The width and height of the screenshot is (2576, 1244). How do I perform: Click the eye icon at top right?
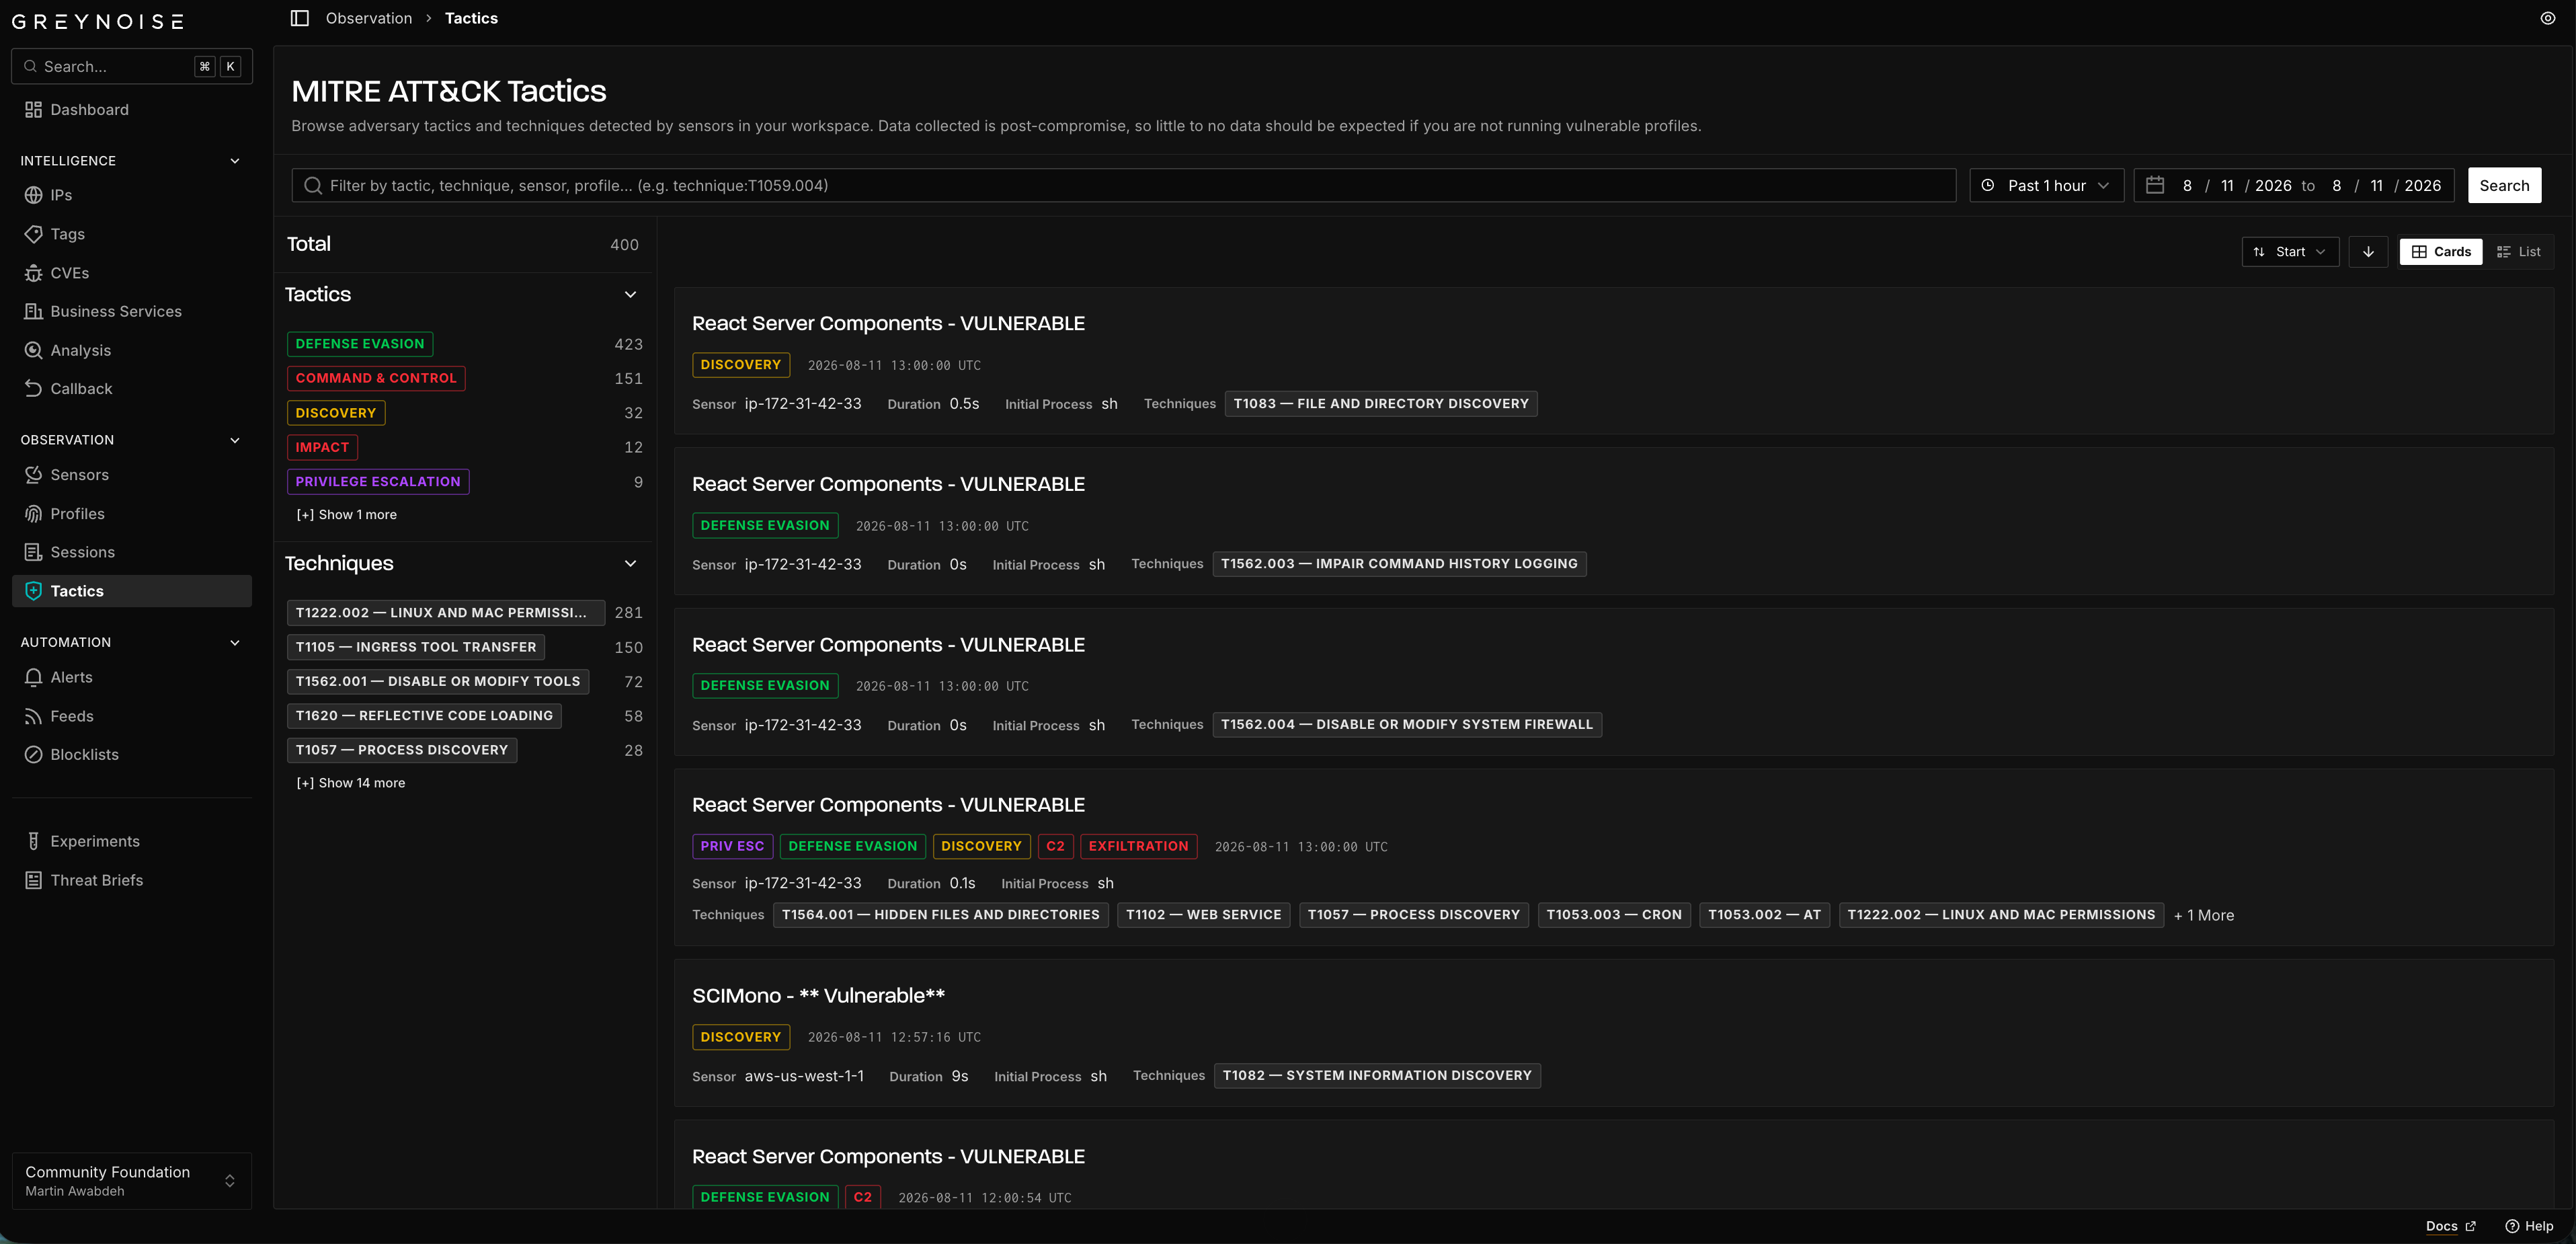(2547, 18)
